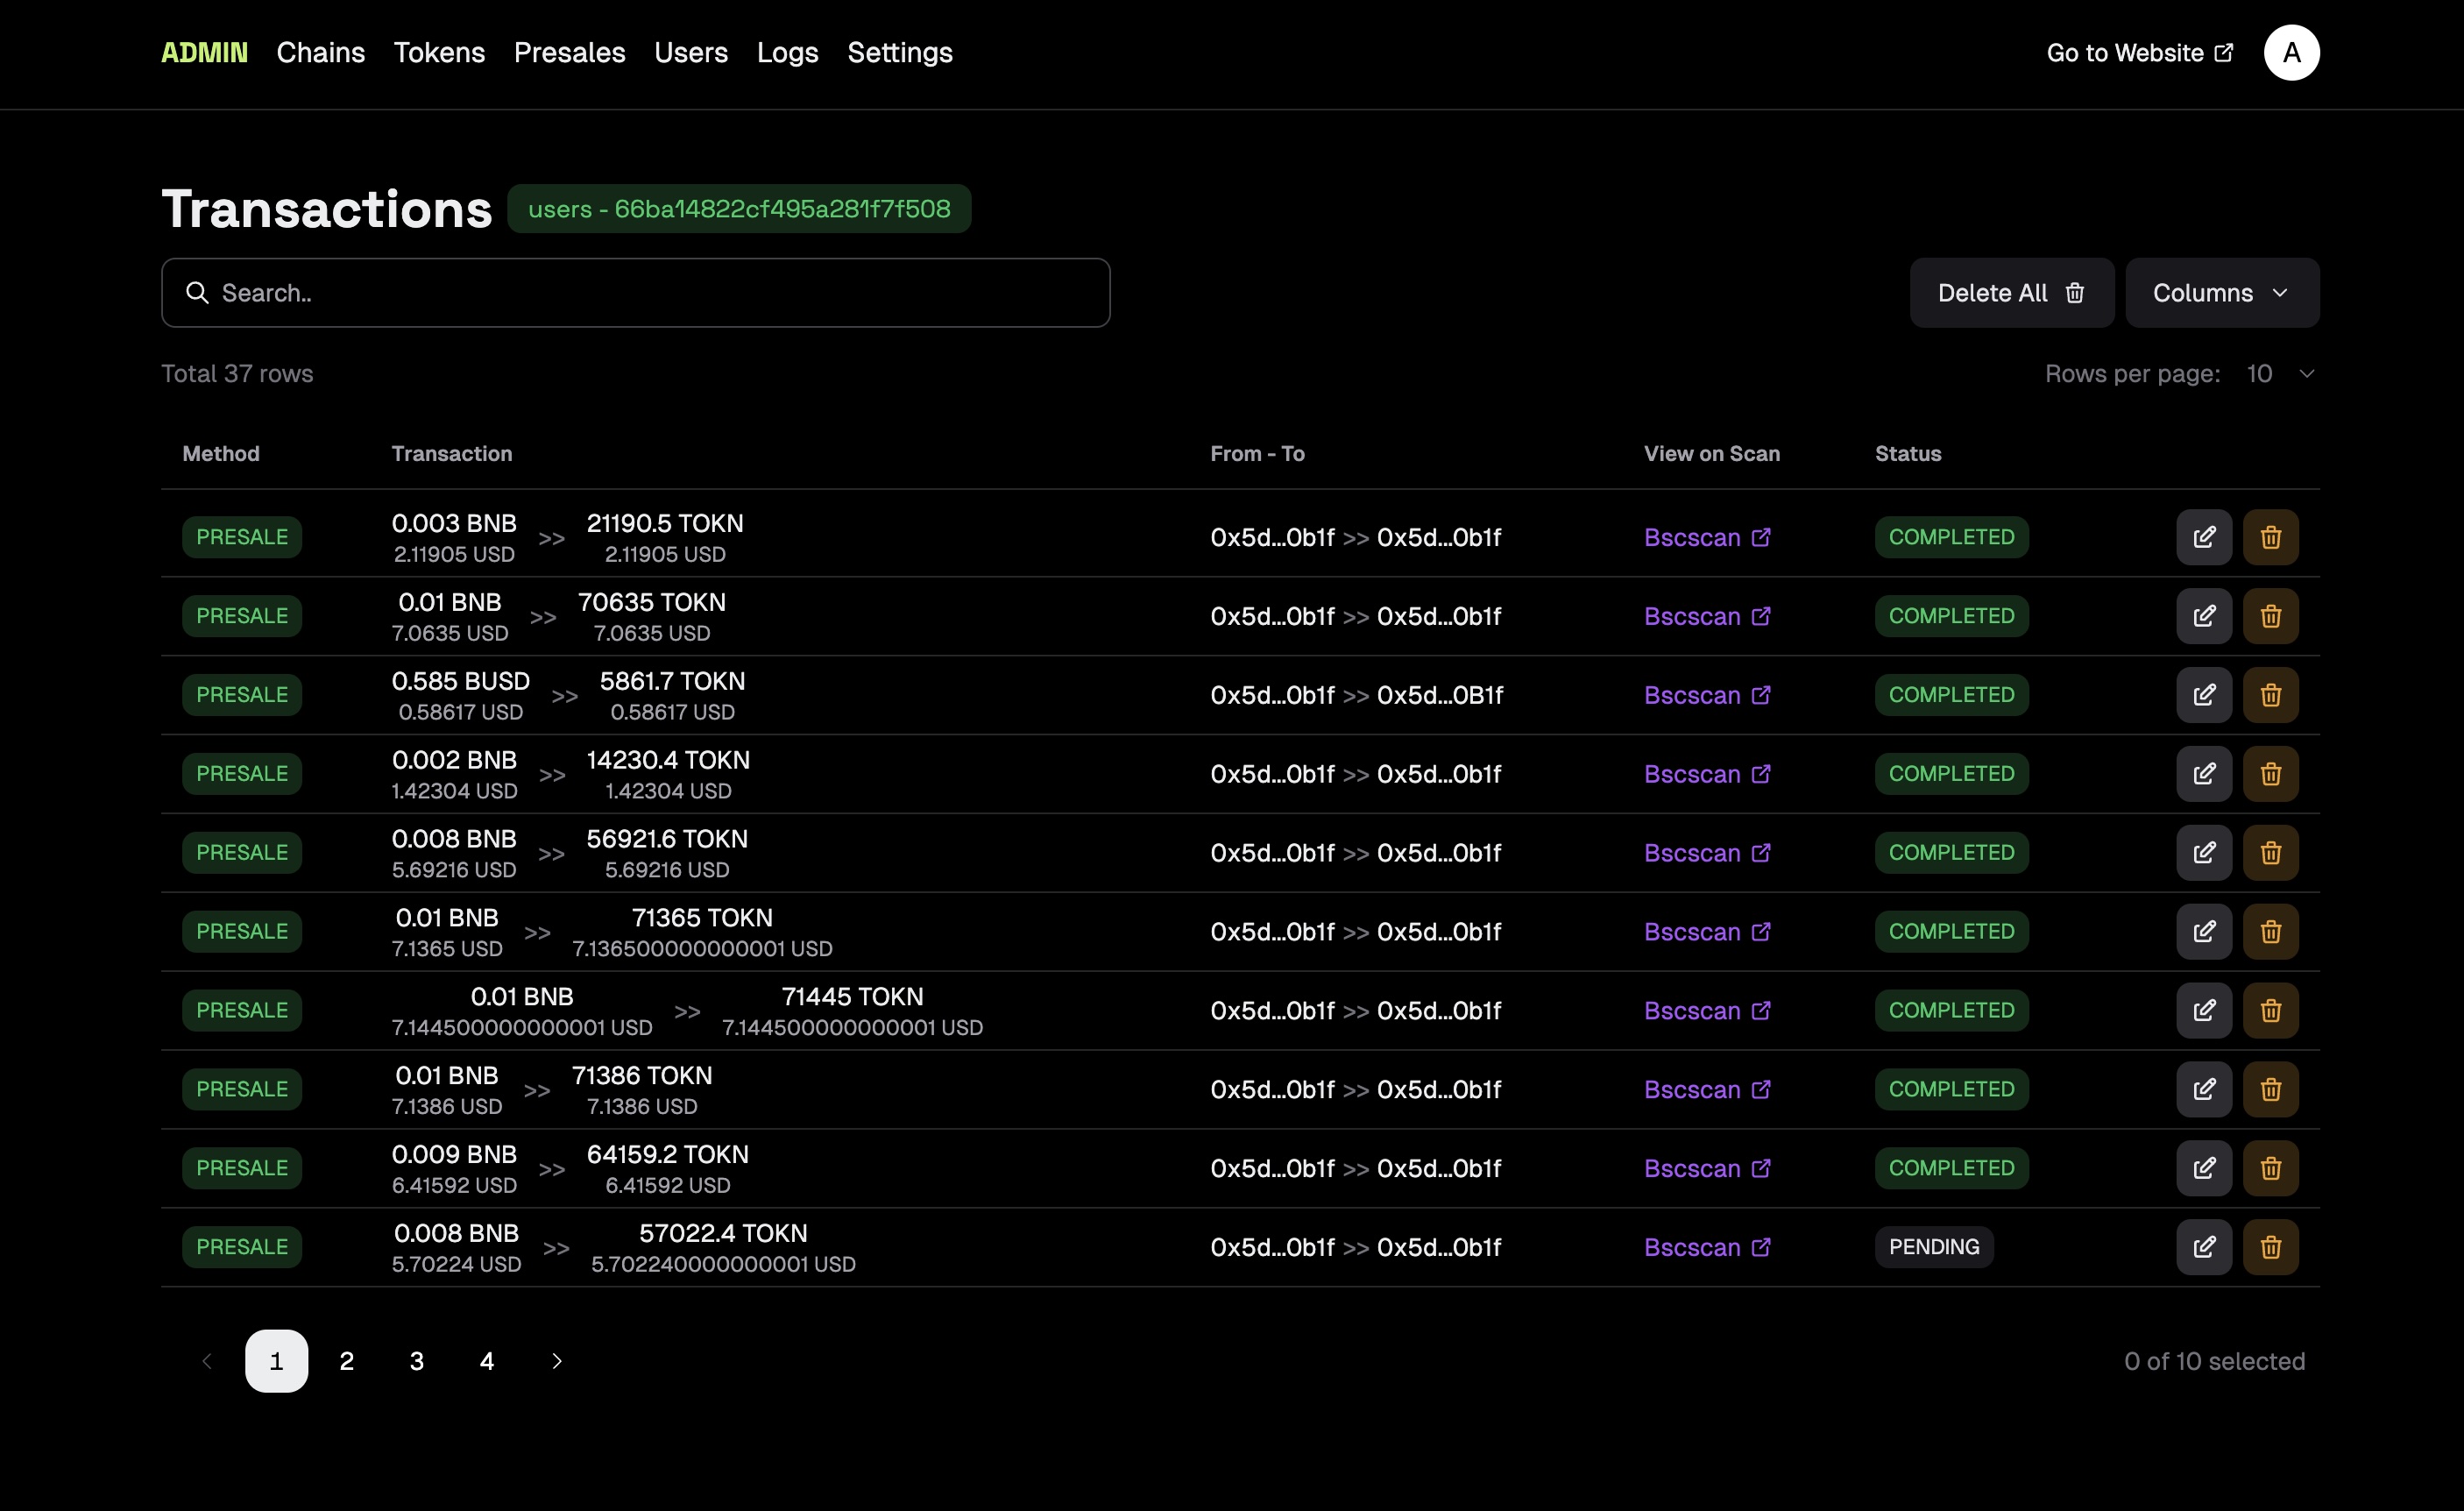Follow the Go to Website link
The width and height of the screenshot is (2464, 1511).
[2139, 52]
